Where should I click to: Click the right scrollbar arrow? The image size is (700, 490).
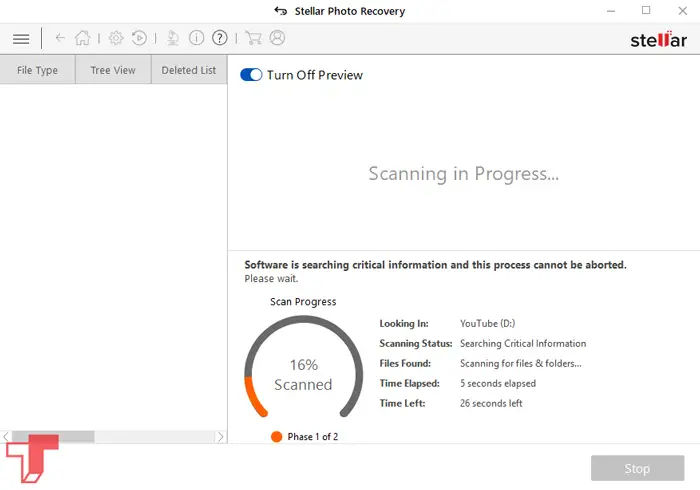point(221,436)
